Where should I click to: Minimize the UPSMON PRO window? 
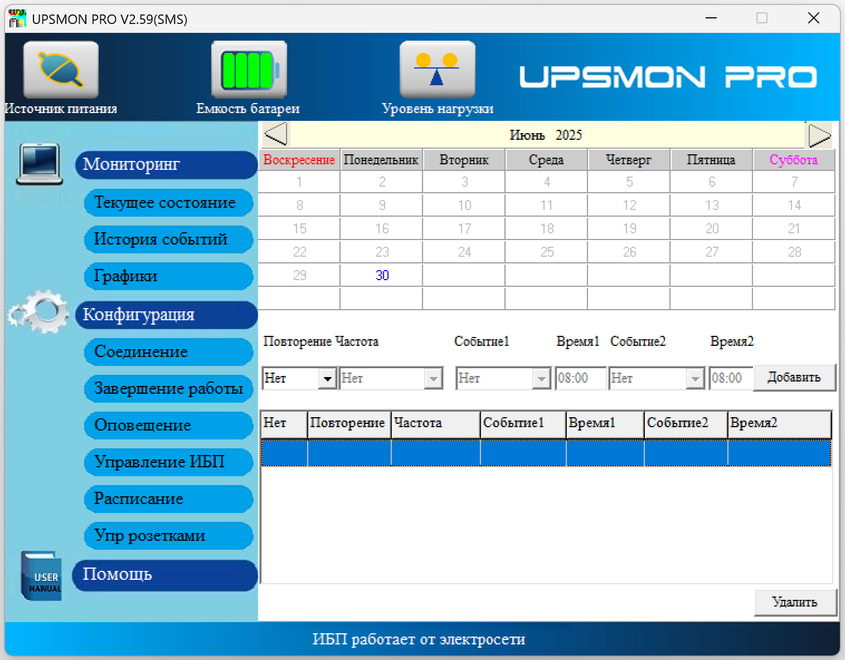(x=711, y=18)
